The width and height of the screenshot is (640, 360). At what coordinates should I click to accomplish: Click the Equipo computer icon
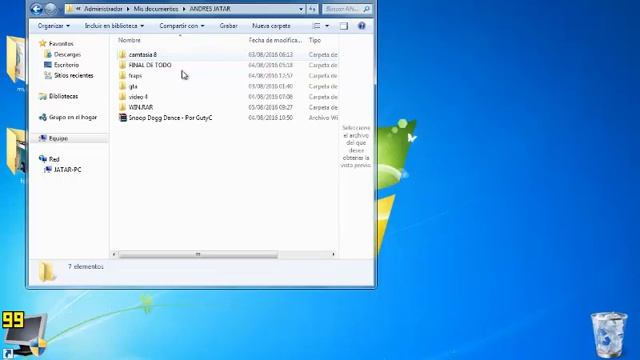click(x=42, y=138)
